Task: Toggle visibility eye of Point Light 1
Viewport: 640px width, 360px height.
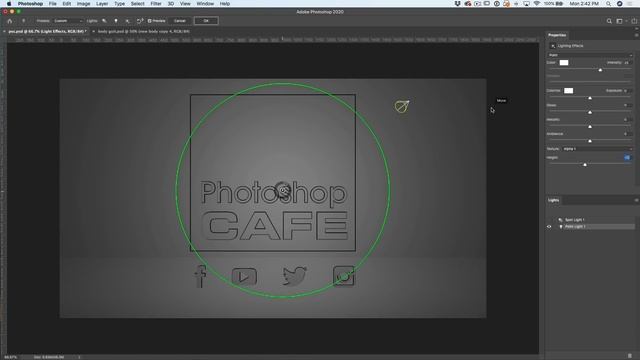Action: pos(549,227)
